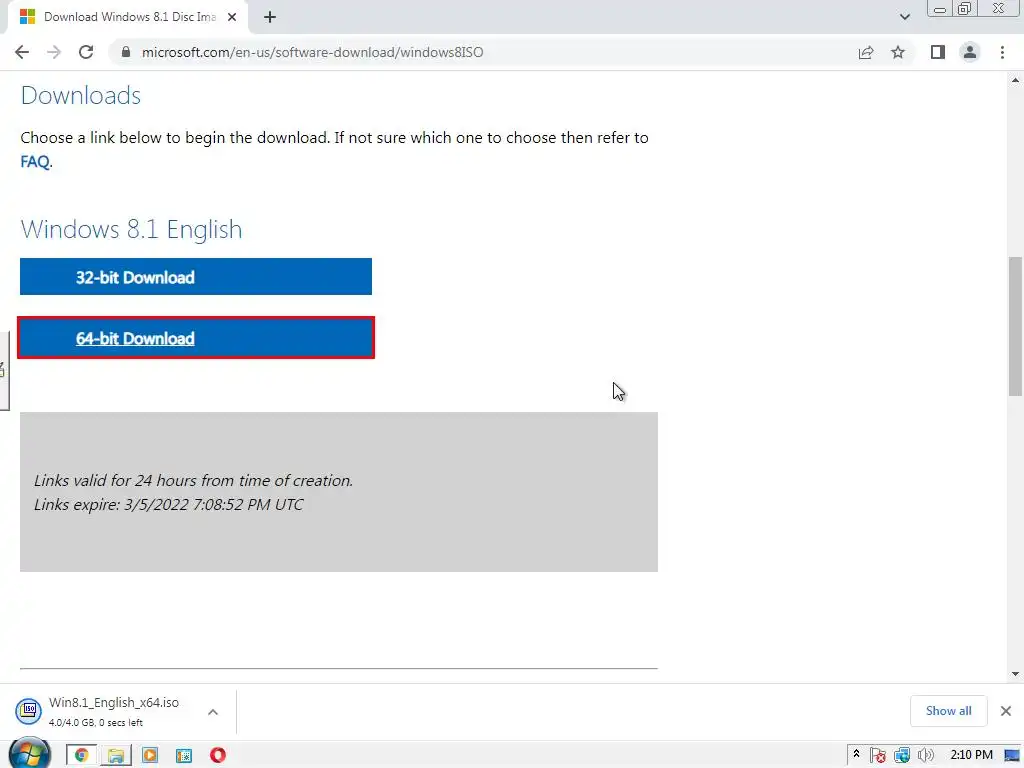Start the 64-bit Download
1024x768 pixels.
[196, 338]
